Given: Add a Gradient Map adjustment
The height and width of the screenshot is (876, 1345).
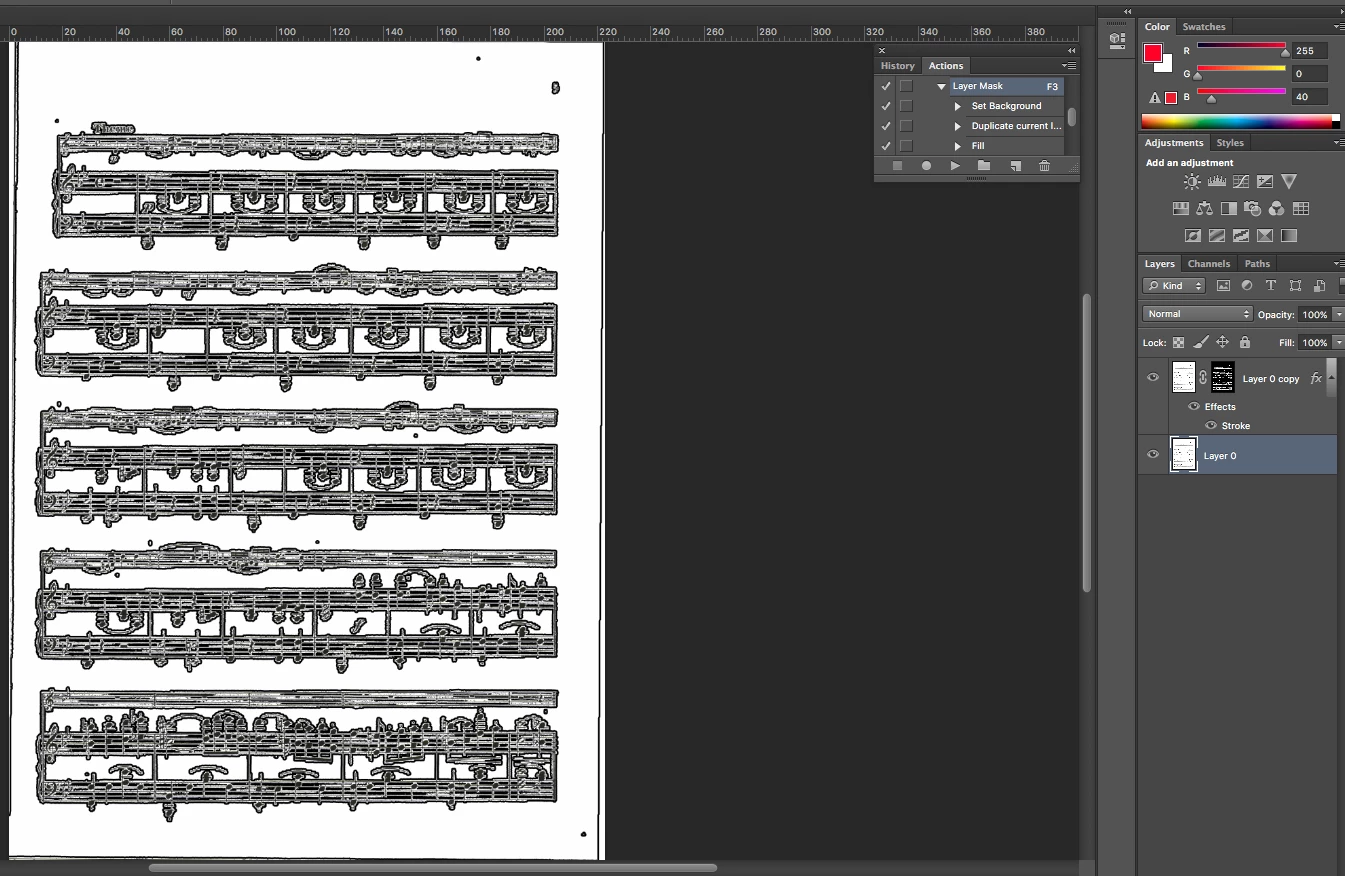Looking at the screenshot, I should click(x=1289, y=236).
